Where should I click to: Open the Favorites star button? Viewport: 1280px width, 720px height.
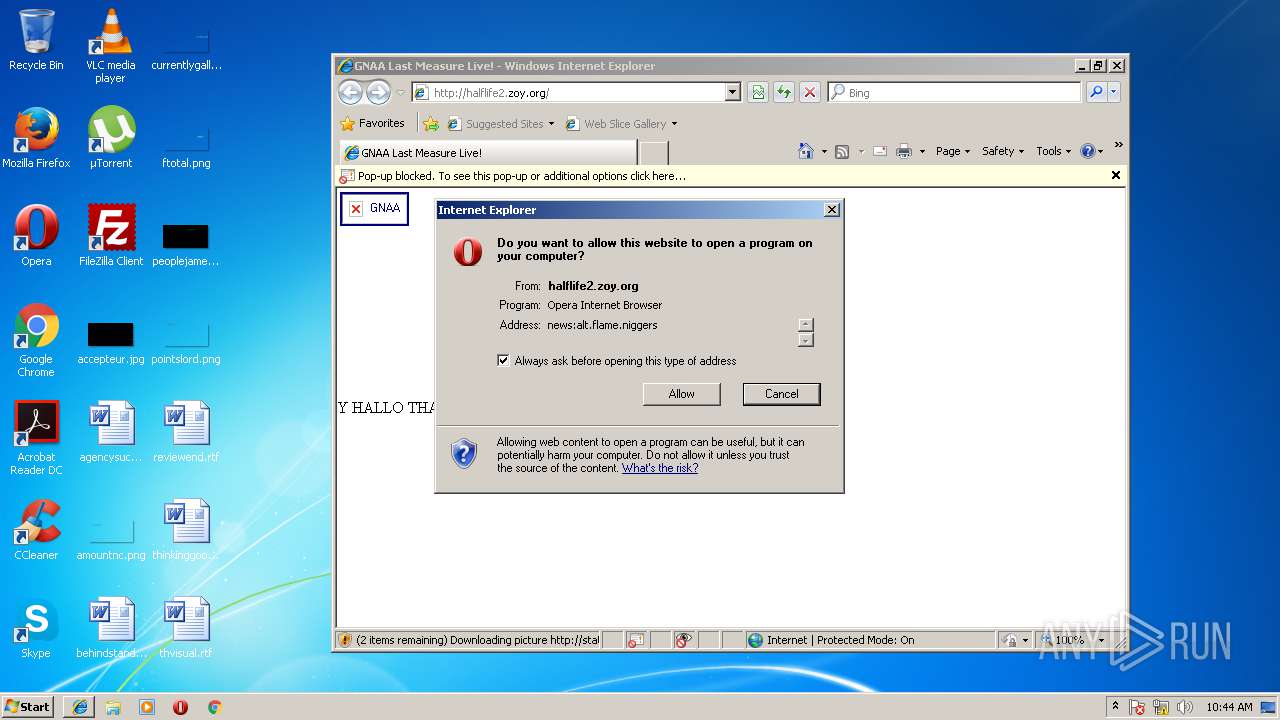(372, 124)
